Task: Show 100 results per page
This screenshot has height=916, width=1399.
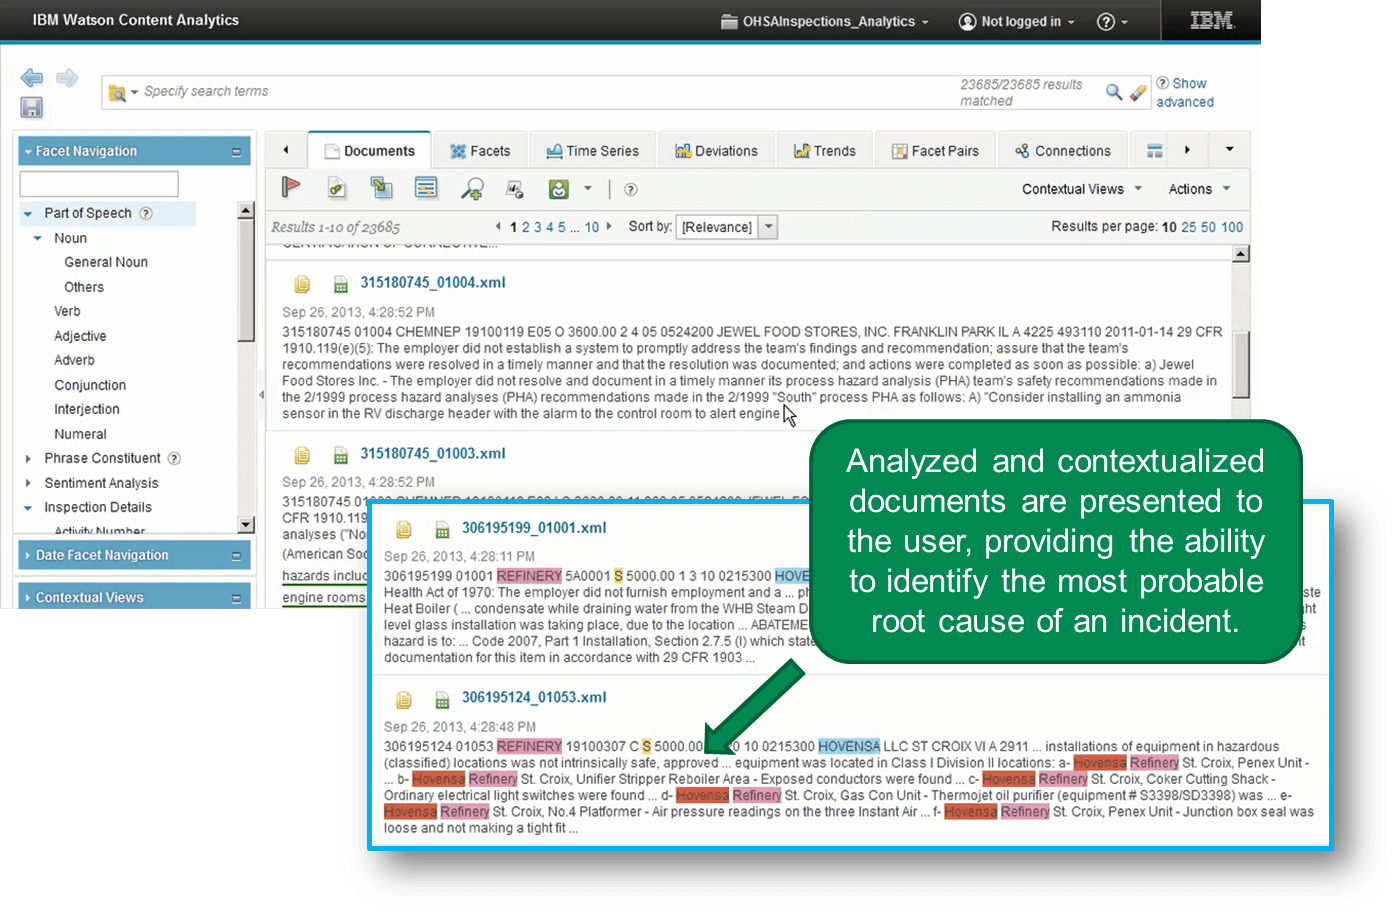Action: tap(1232, 227)
